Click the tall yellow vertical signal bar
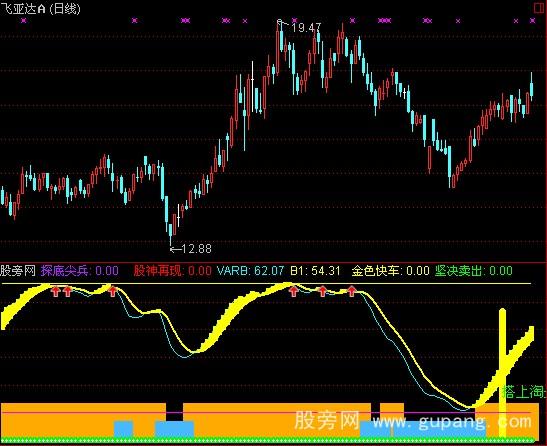 coord(502,373)
